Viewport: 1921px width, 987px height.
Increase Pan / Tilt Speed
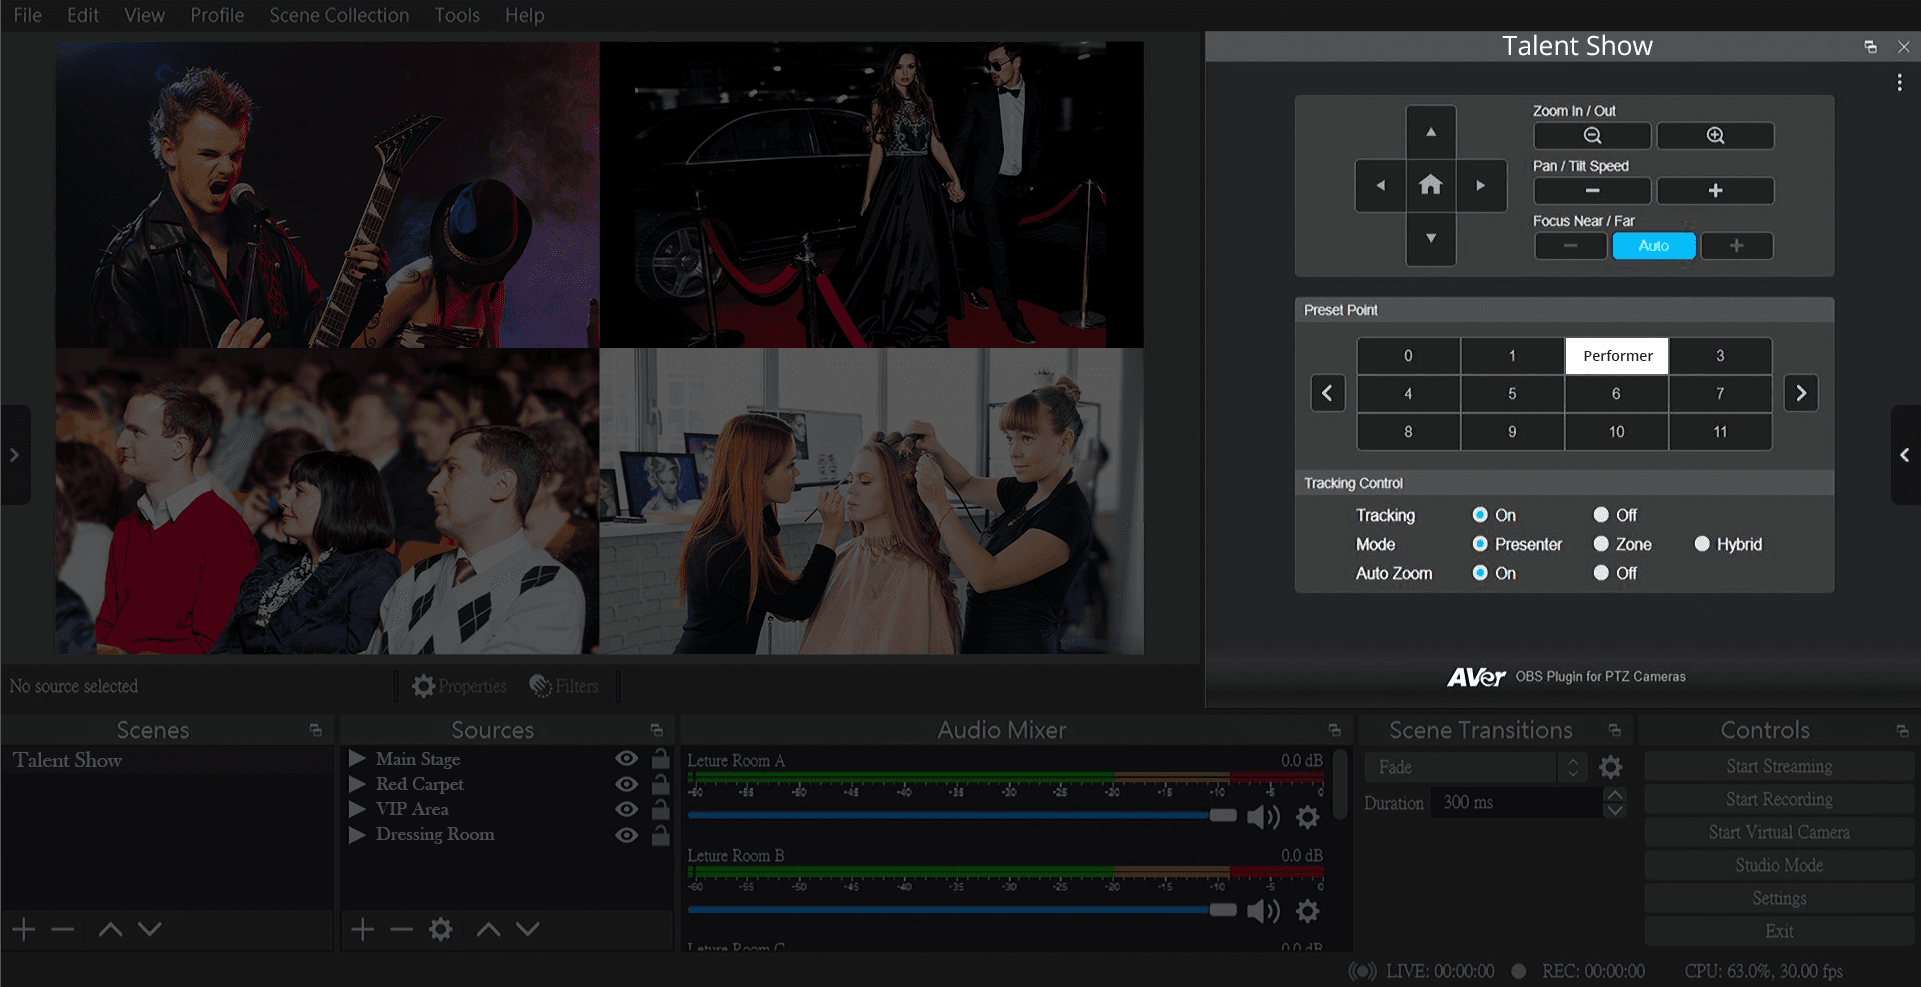point(1715,191)
